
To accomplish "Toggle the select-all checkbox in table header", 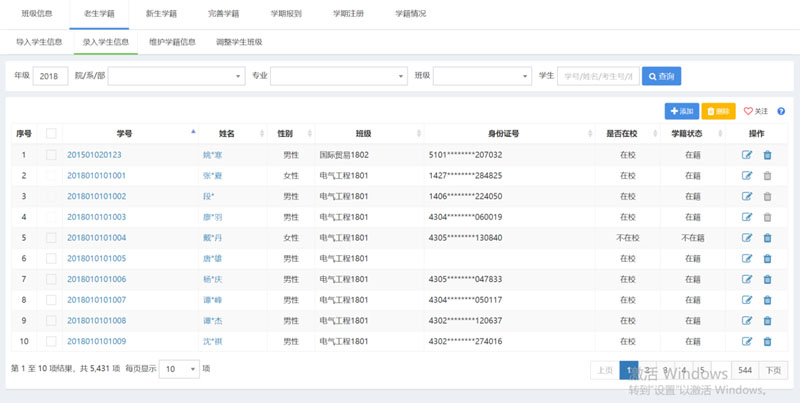I will point(51,133).
